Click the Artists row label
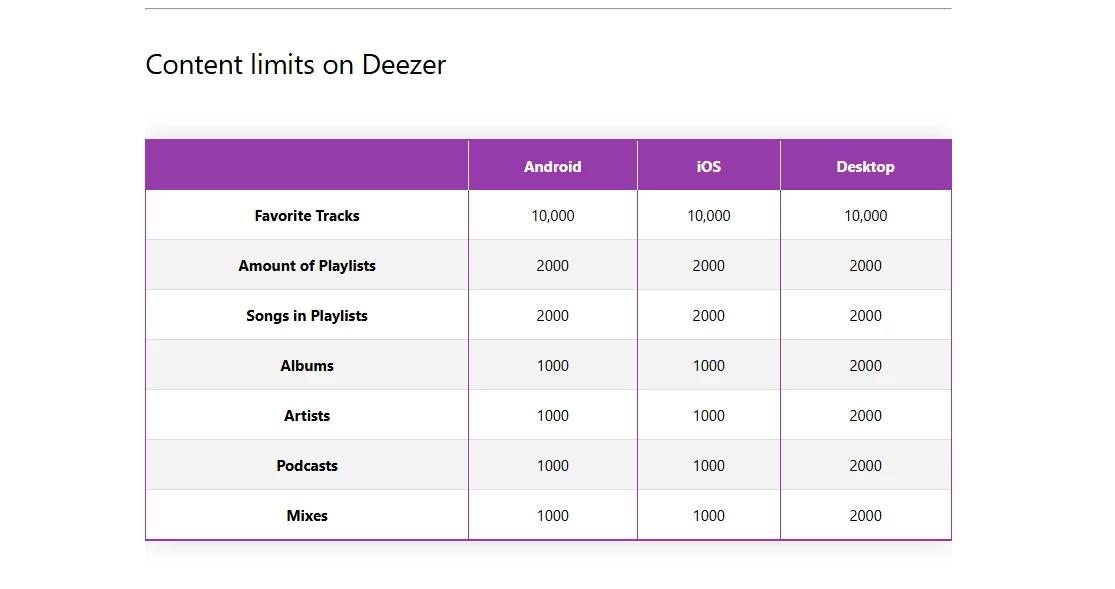This screenshot has width=1115, height=589. point(307,416)
